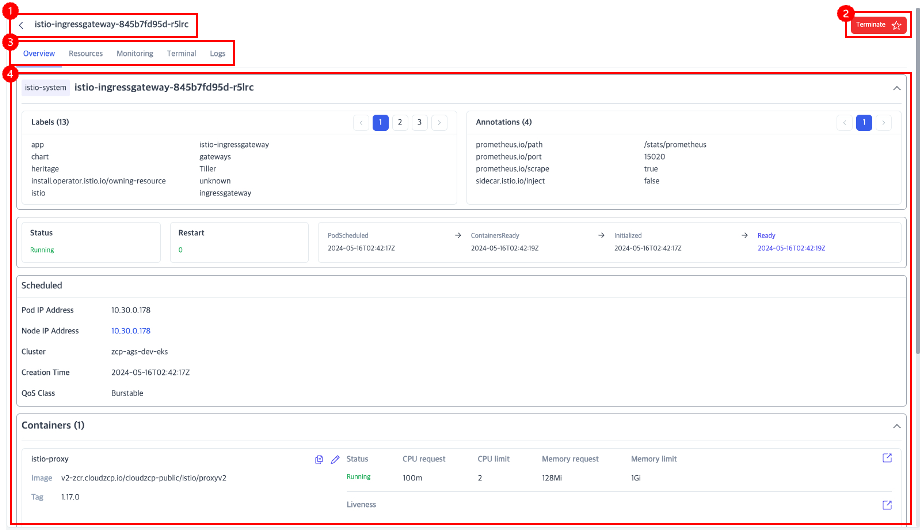Click the chart label key
The image size is (920, 530).
tap(40, 157)
